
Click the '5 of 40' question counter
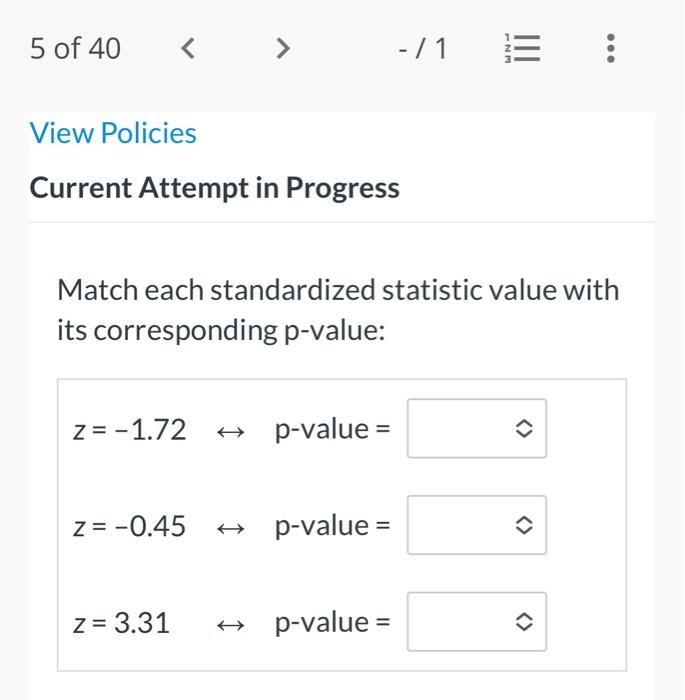pos(75,48)
